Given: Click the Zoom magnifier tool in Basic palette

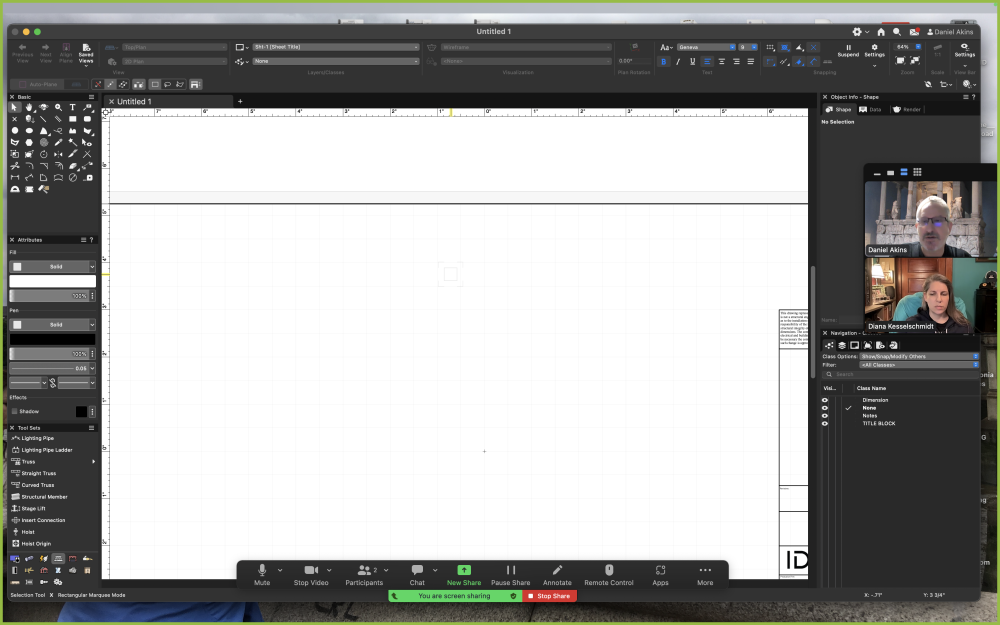Looking at the screenshot, I should (58, 107).
